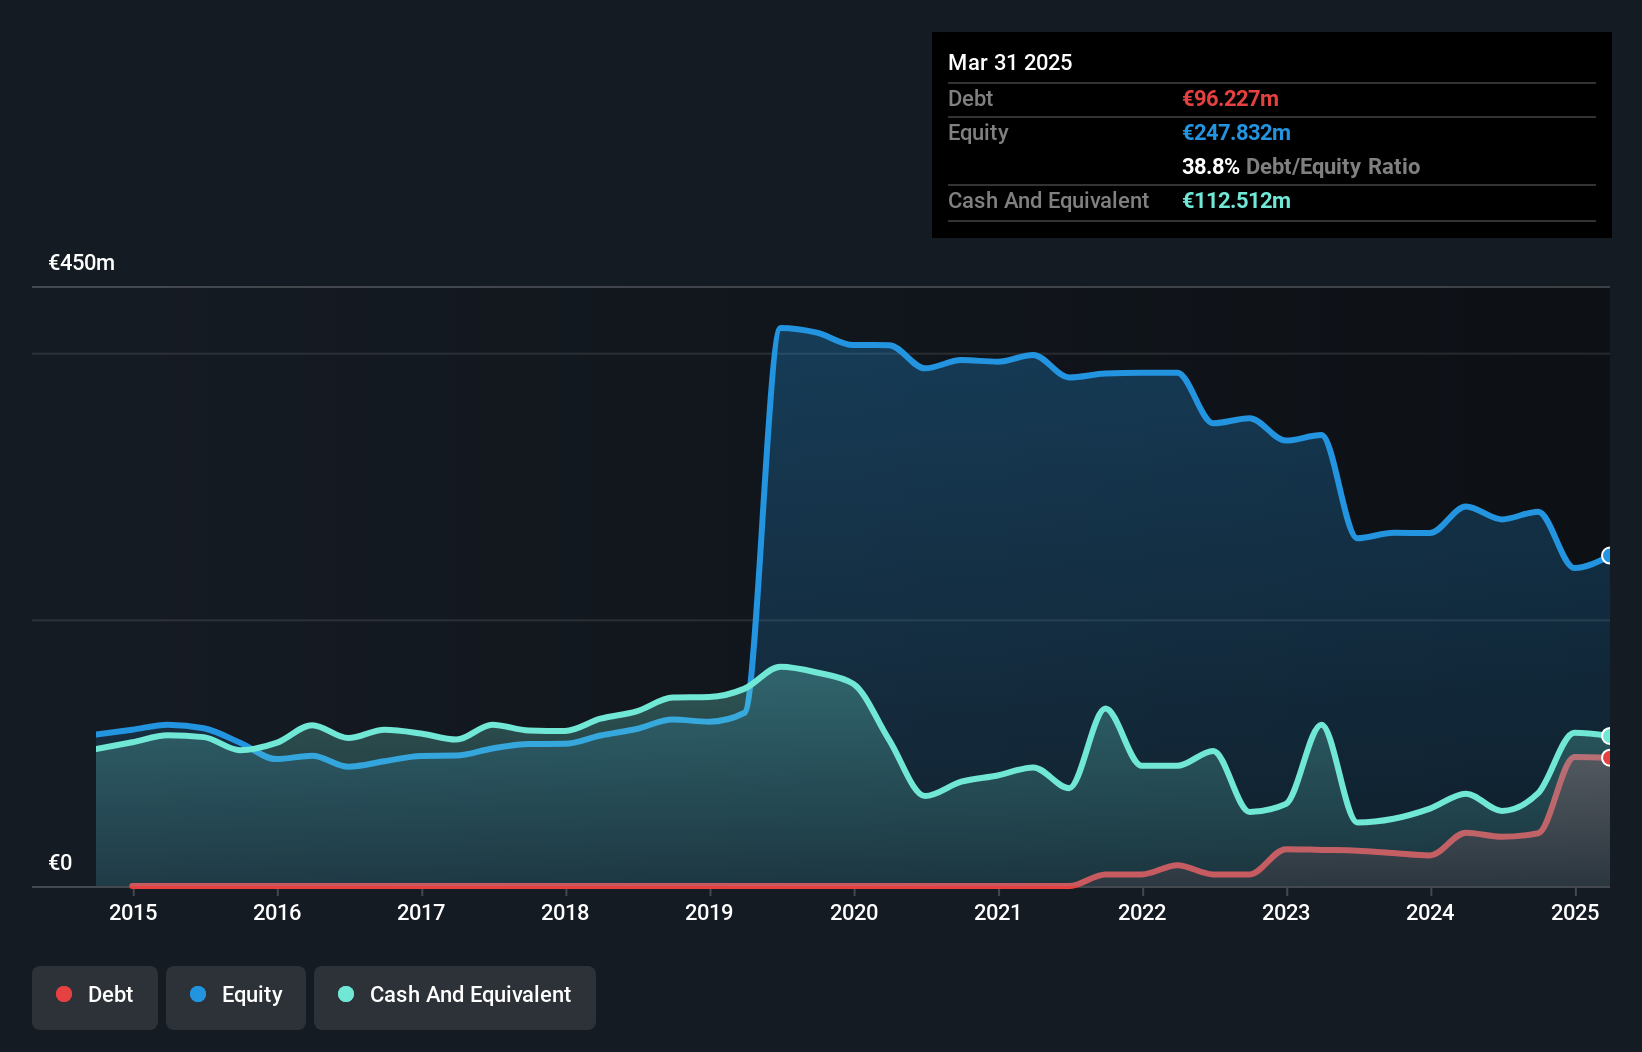Click the €96.227m debt value
The height and width of the screenshot is (1052, 1642).
[1230, 98]
